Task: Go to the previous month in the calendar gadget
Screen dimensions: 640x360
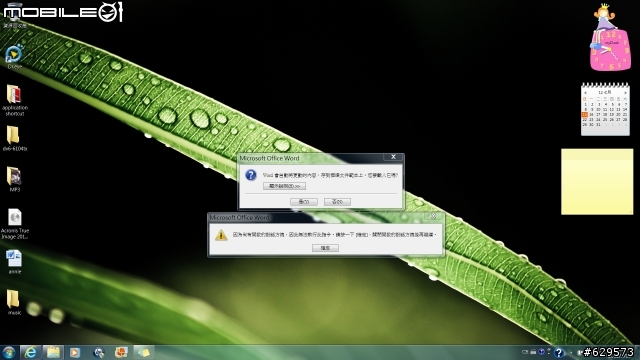Action: 585,93
